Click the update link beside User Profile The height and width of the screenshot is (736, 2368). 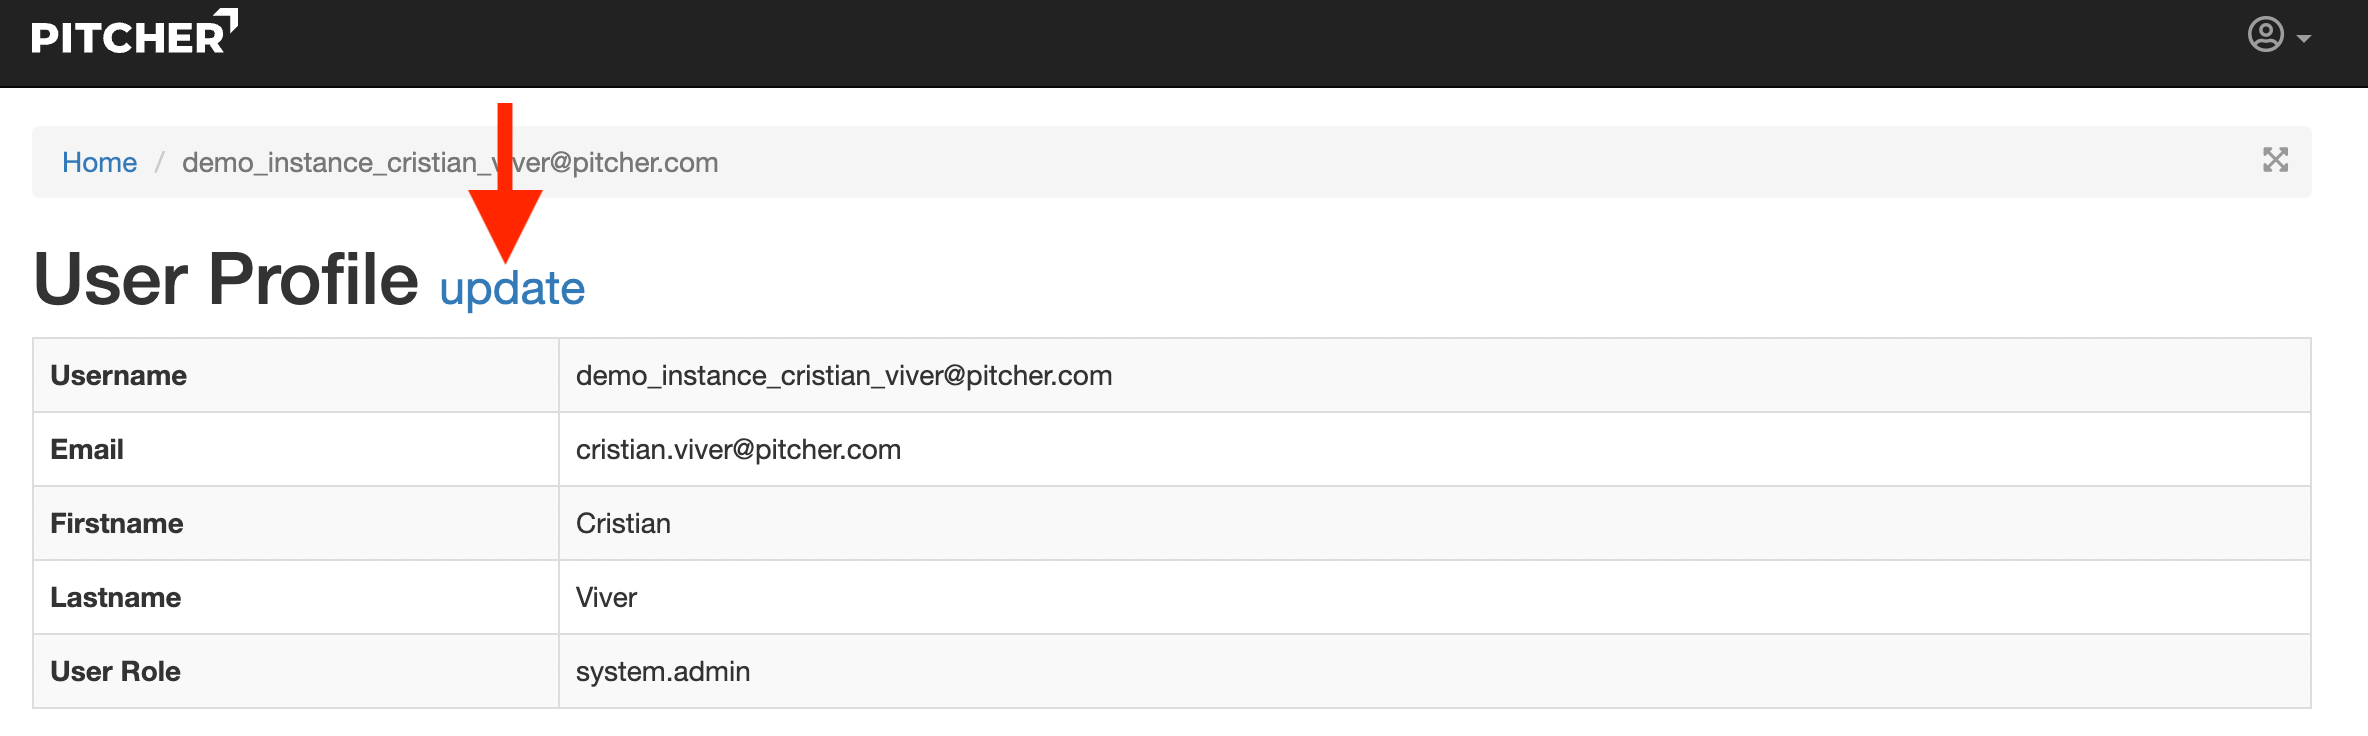[512, 289]
